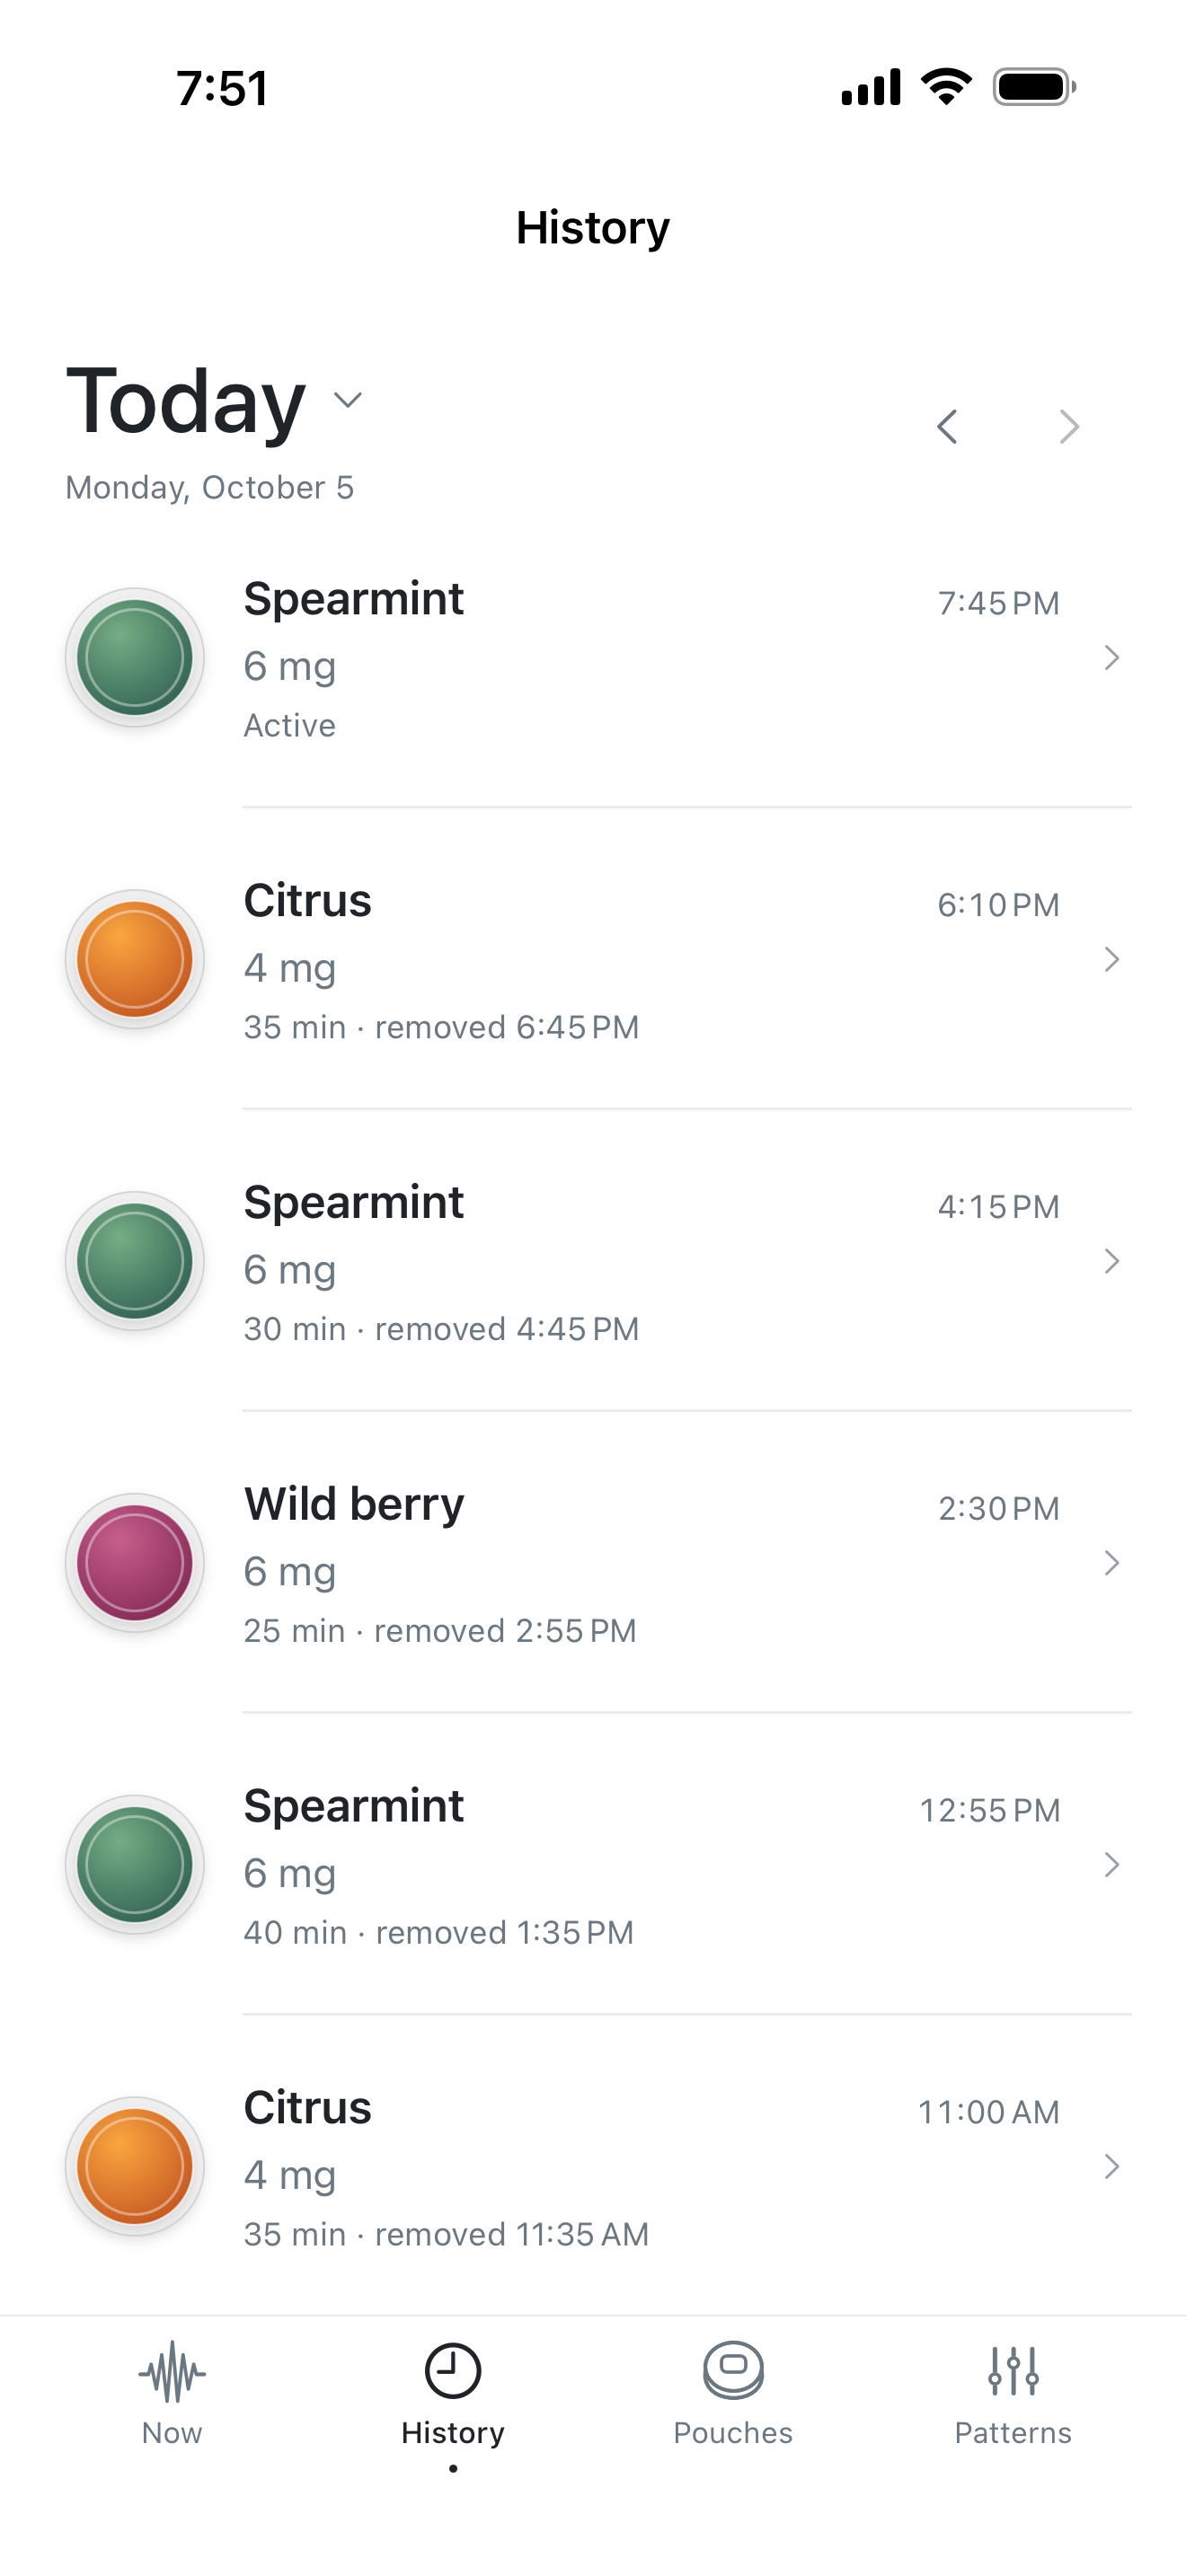This screenshot has width=1186, height=2576.
Task: Tap the green Spearmint pouch icon at 12:55 PM
Action: [x=135, y=1865]
